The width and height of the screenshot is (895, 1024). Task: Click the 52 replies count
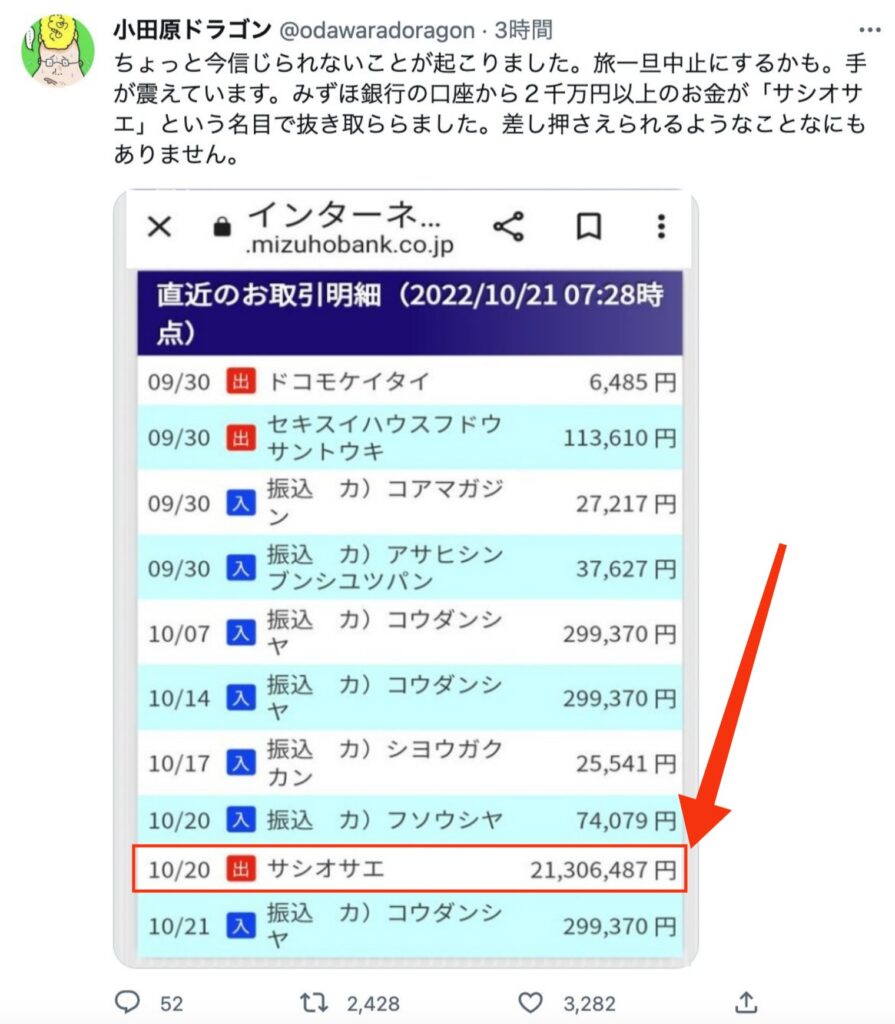(171, 1003)
